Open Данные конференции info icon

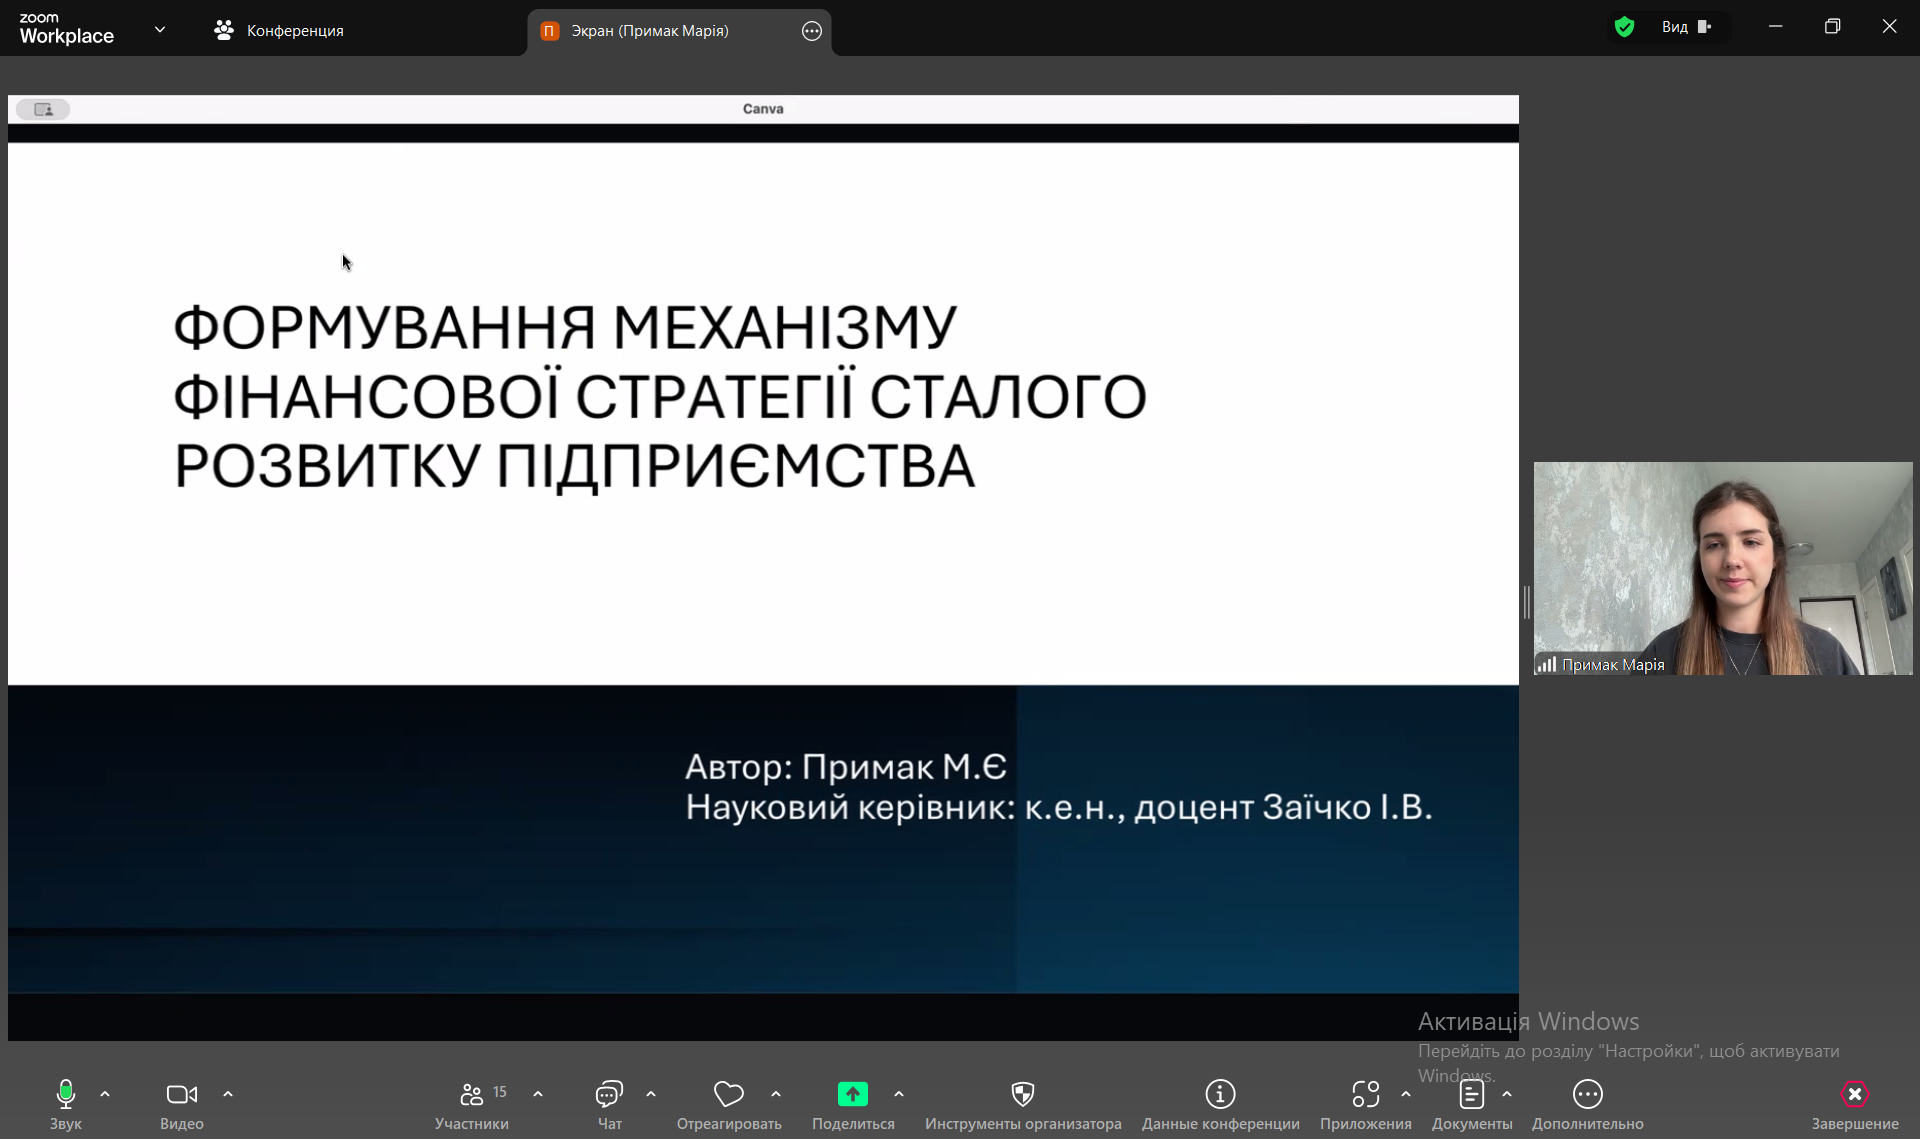click(x=1220, y=1095)
